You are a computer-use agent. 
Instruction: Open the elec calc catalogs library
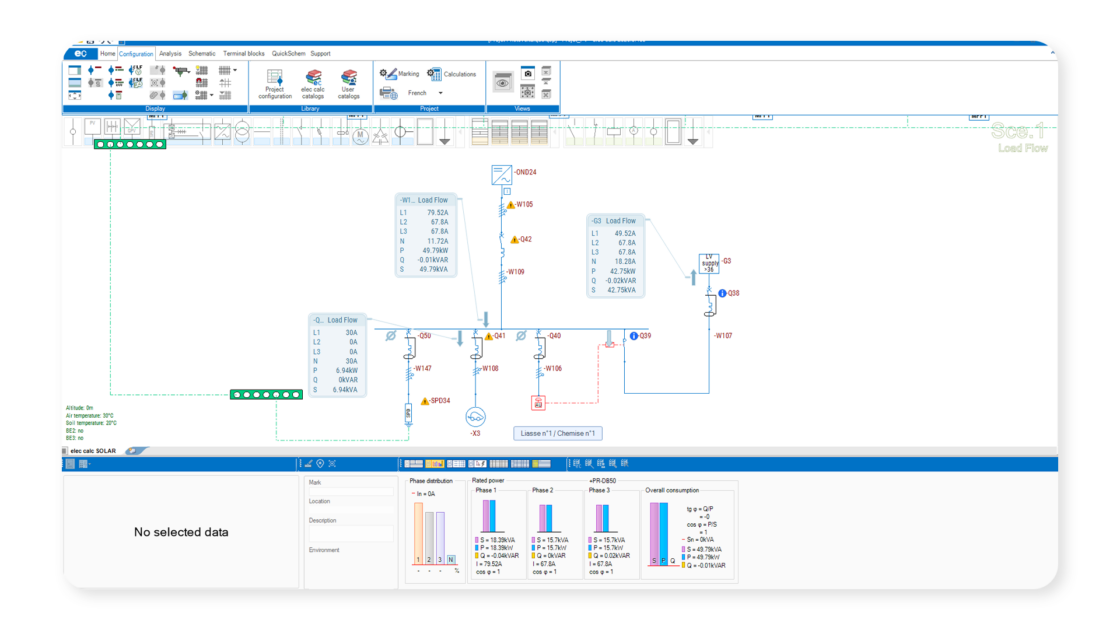click(x=313, y=83)
